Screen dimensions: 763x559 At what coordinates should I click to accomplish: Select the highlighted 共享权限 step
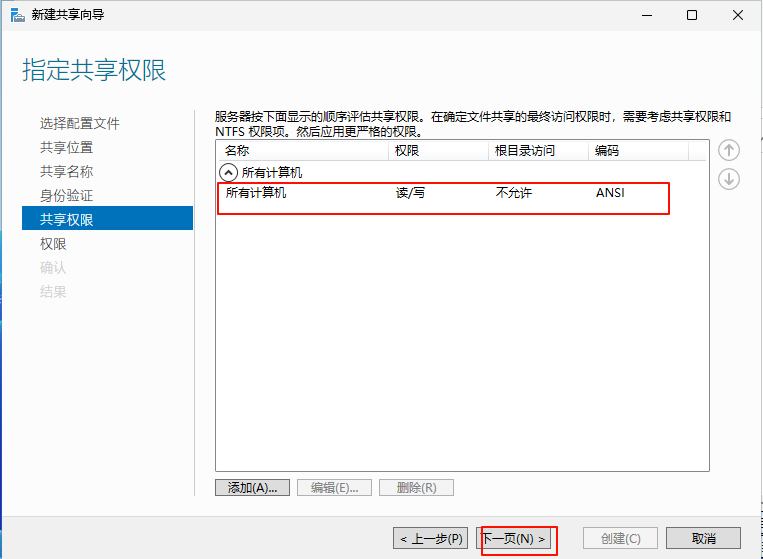67,219
